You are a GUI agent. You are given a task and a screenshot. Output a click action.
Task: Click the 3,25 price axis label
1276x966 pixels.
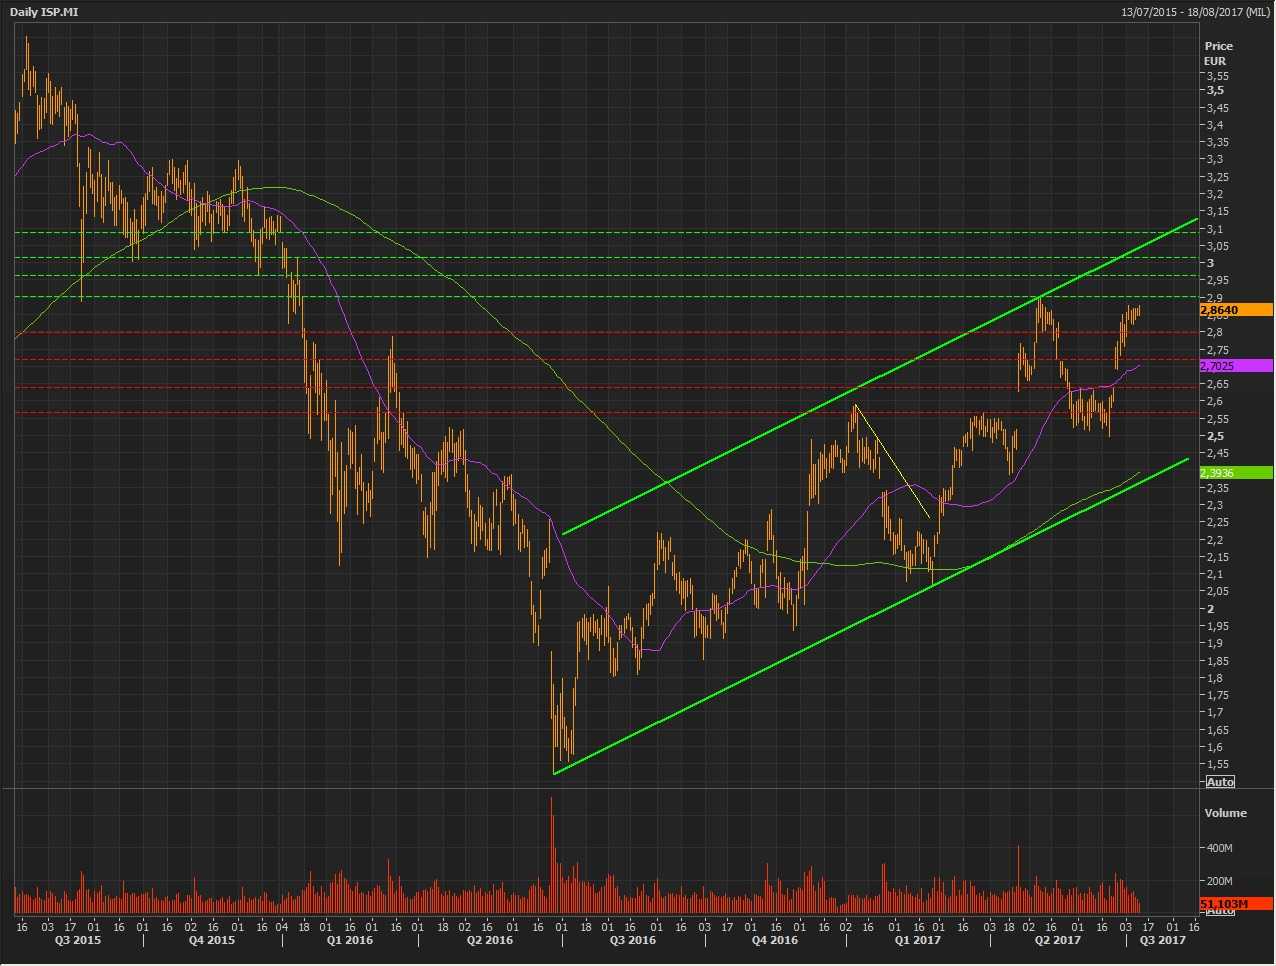point(1217,177)
